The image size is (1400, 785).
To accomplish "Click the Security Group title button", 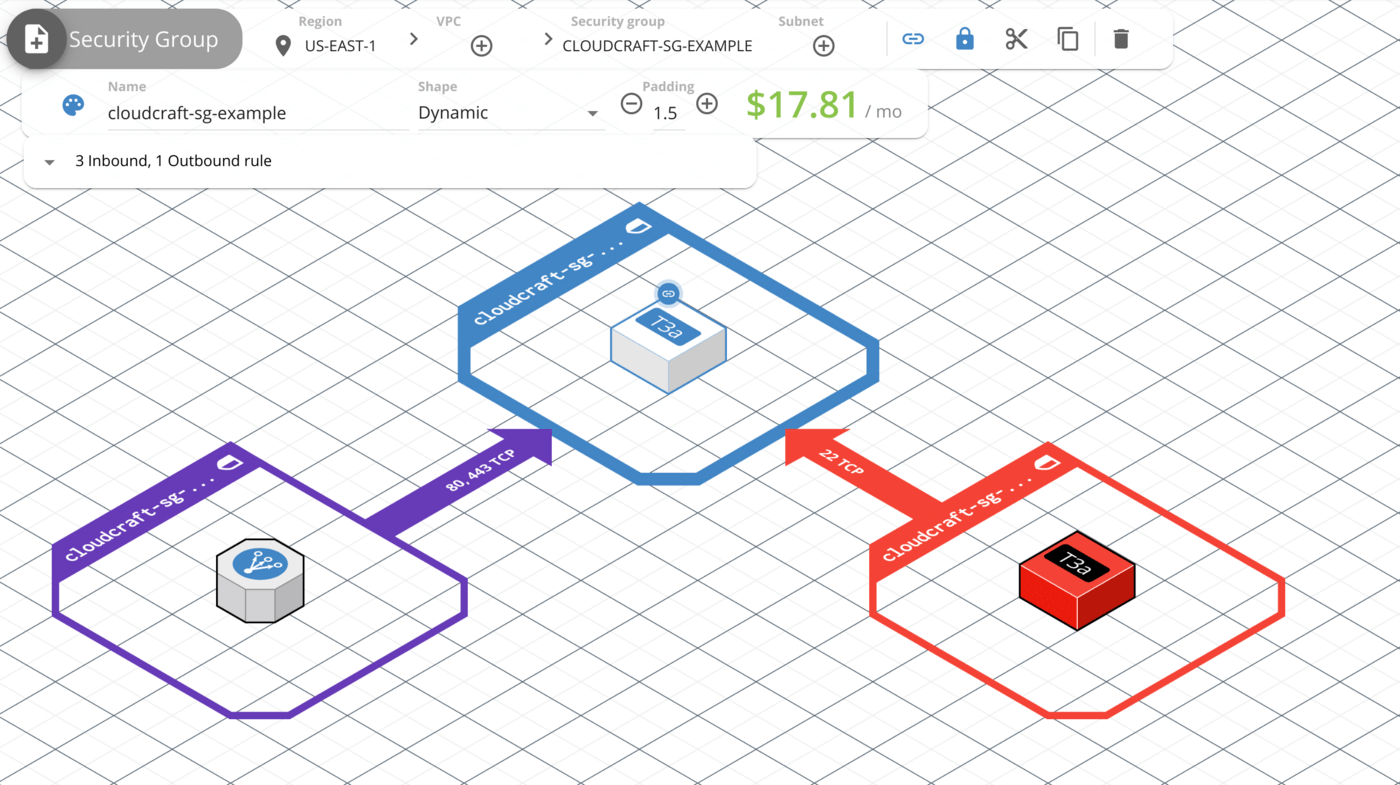I will click(125, 39).
